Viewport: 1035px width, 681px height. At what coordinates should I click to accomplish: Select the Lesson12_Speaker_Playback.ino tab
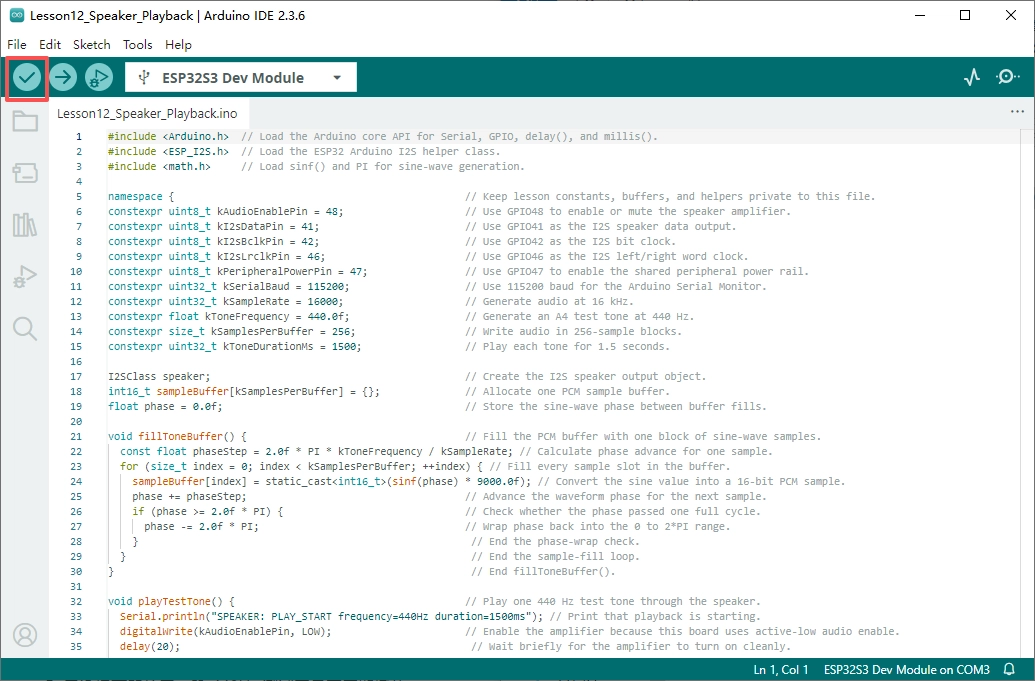click(x=147, y=114)
